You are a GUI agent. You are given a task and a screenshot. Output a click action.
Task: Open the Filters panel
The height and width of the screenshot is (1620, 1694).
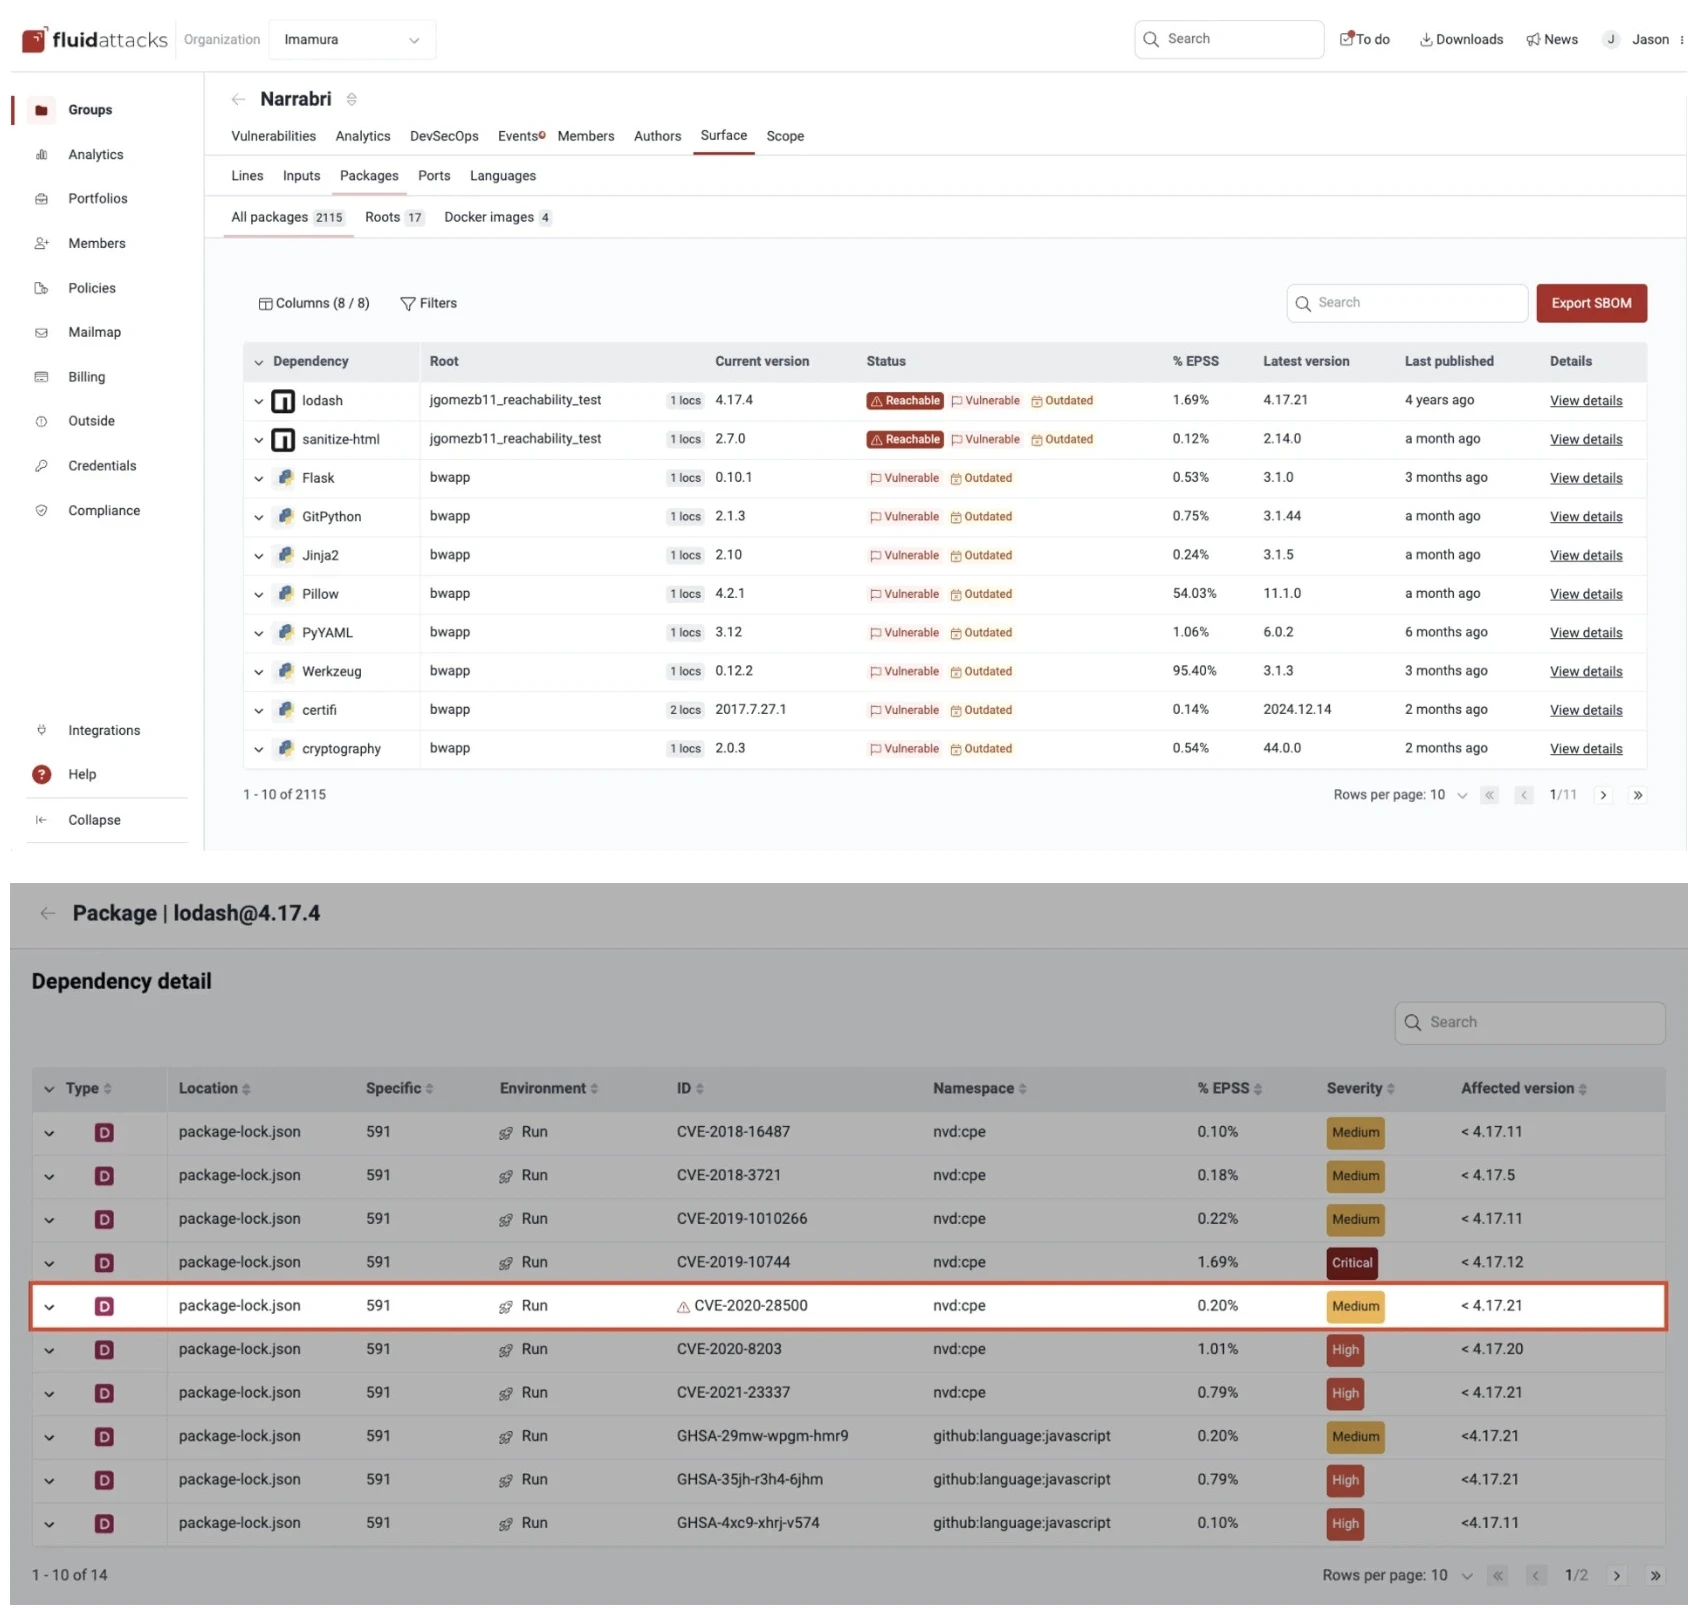tap(428, 304)
